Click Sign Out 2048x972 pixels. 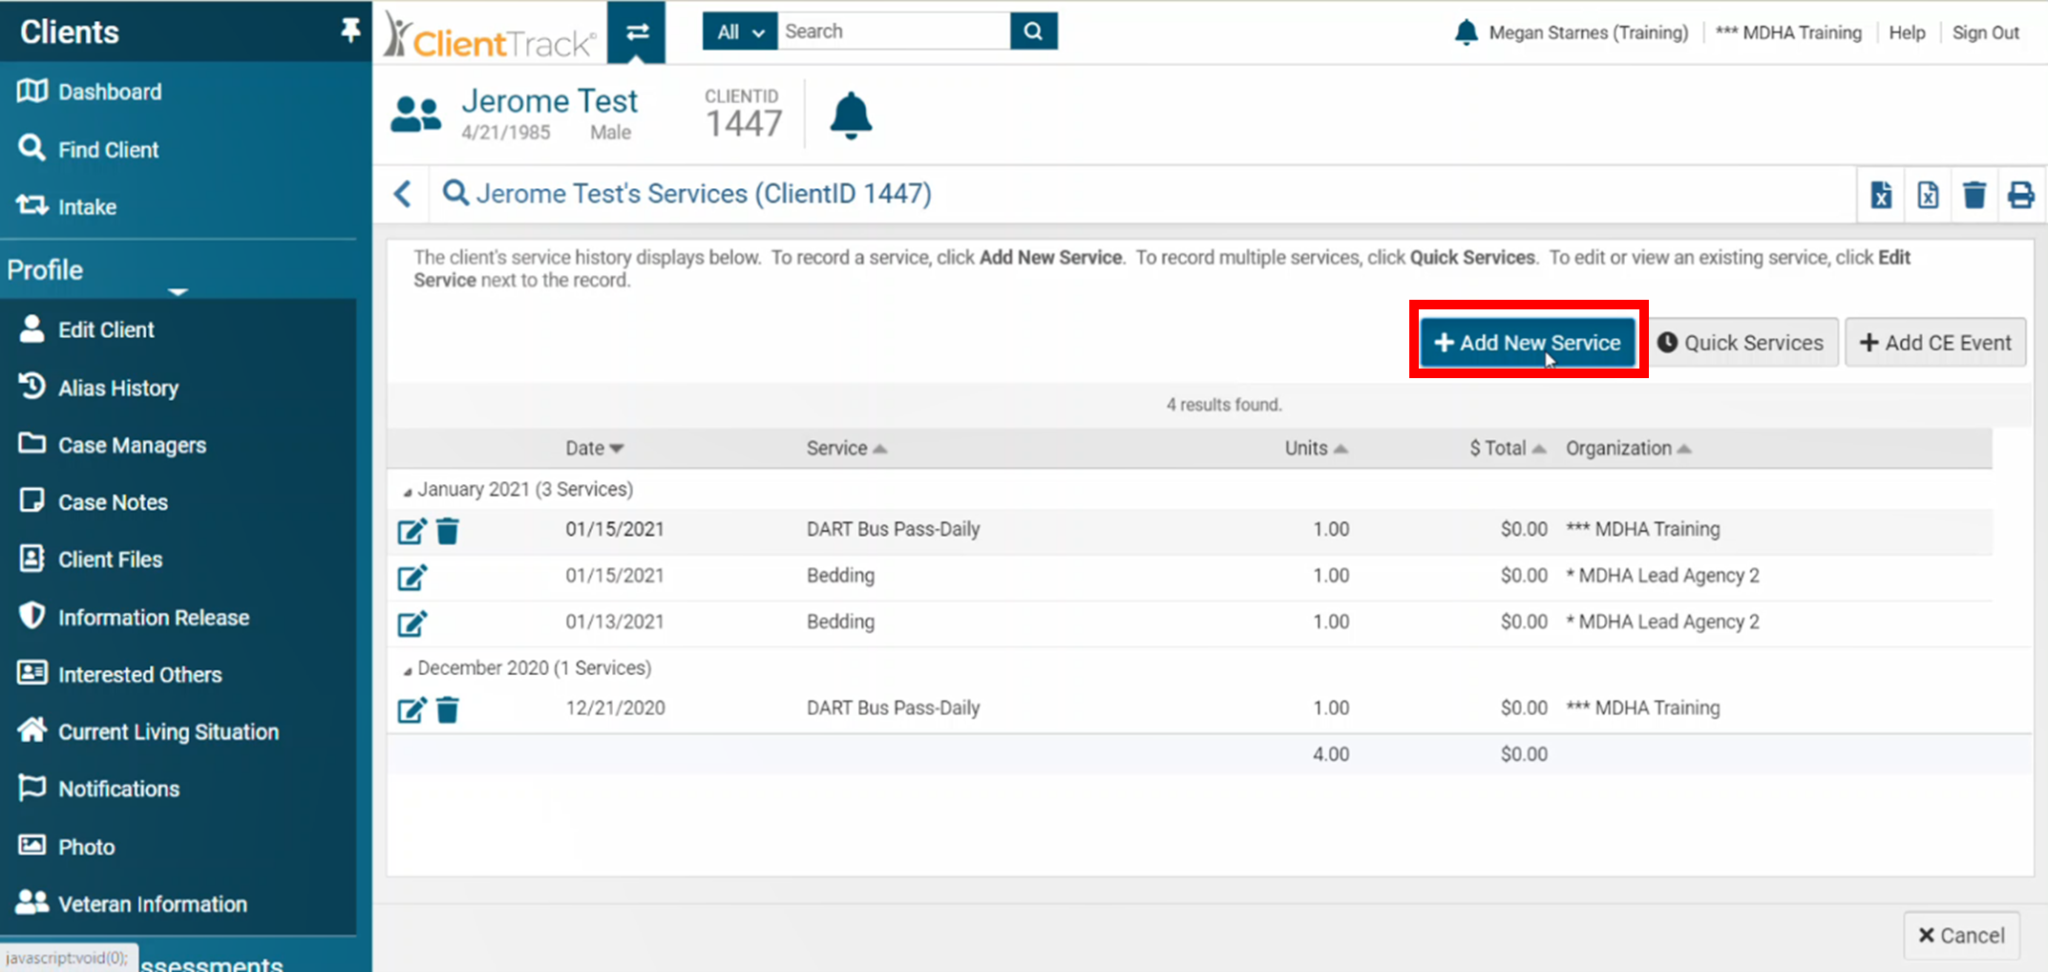pos(1986,32)
